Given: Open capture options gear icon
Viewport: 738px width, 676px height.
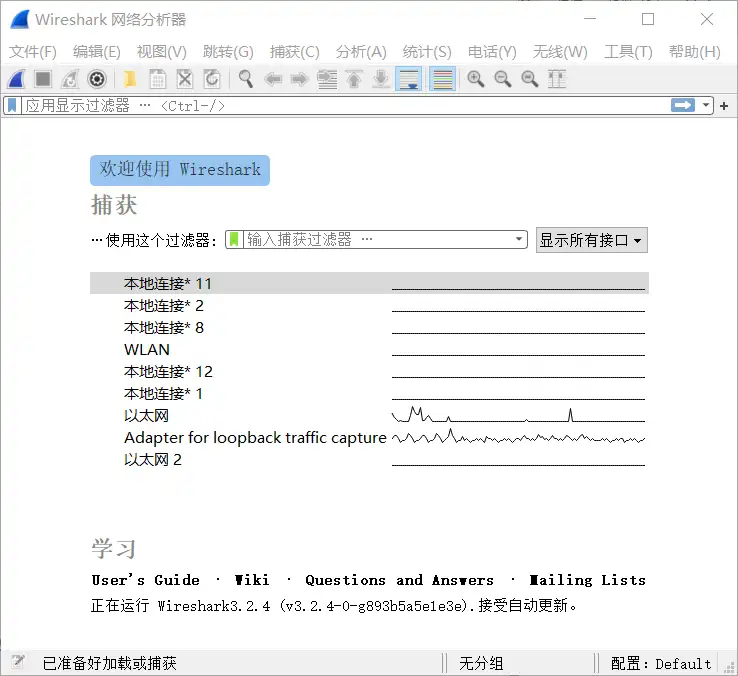Looking at the screenshot, I should (x=97, y=79).
